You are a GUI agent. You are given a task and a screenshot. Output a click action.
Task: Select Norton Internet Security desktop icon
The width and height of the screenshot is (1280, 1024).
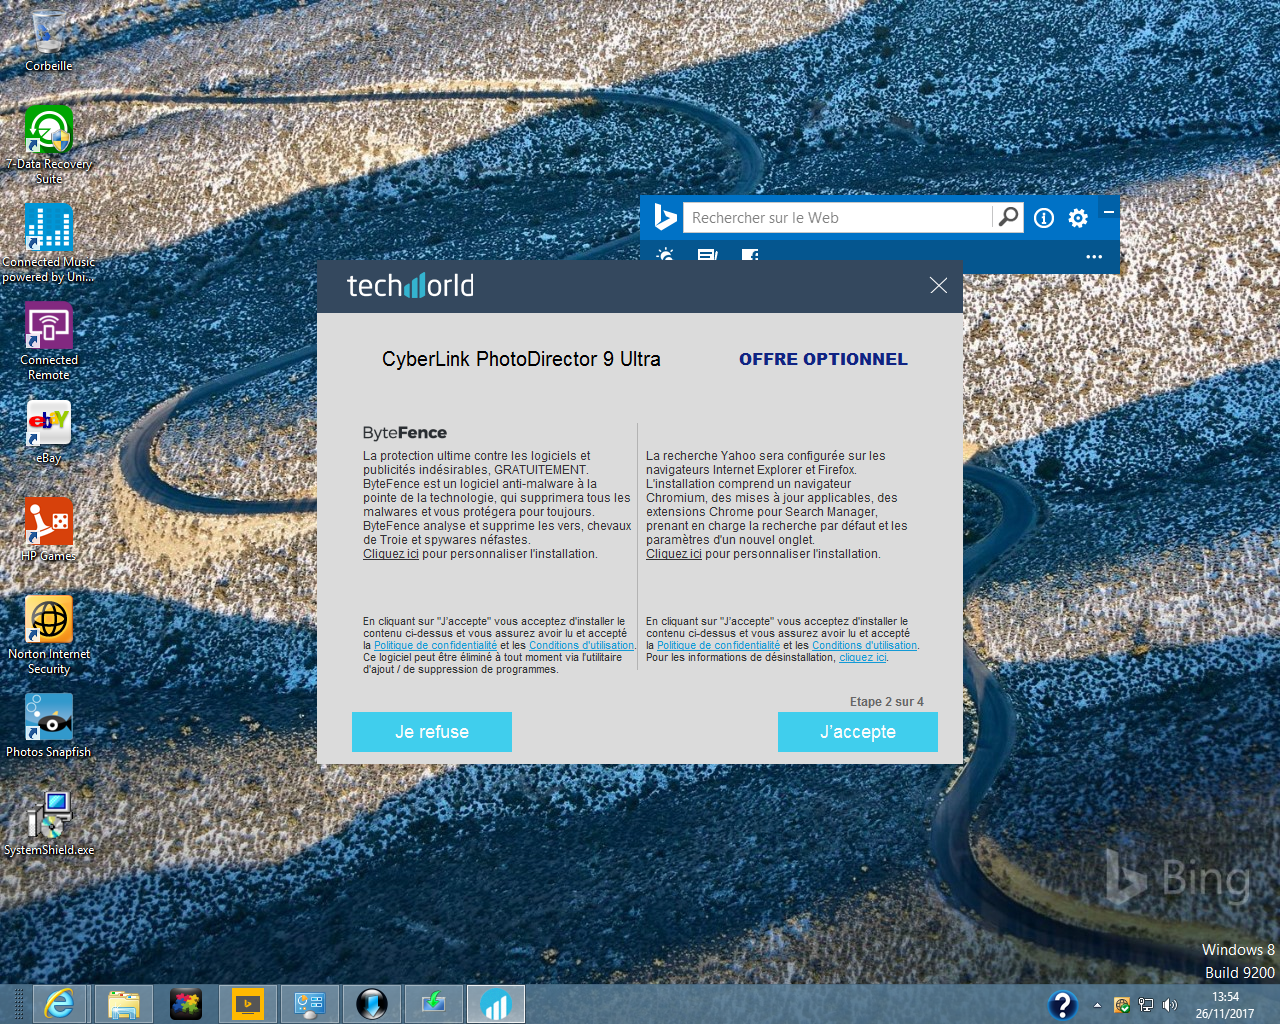point(48,635)
